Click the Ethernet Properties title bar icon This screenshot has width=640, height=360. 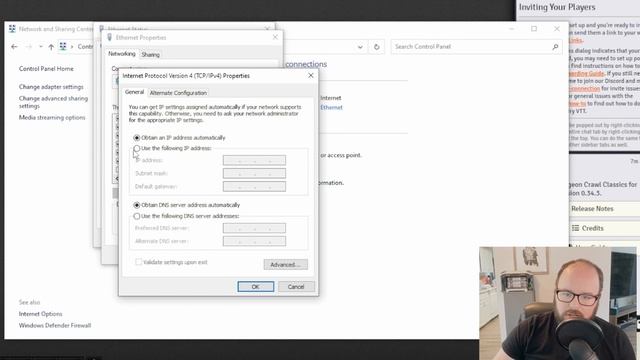coord(109,37)
